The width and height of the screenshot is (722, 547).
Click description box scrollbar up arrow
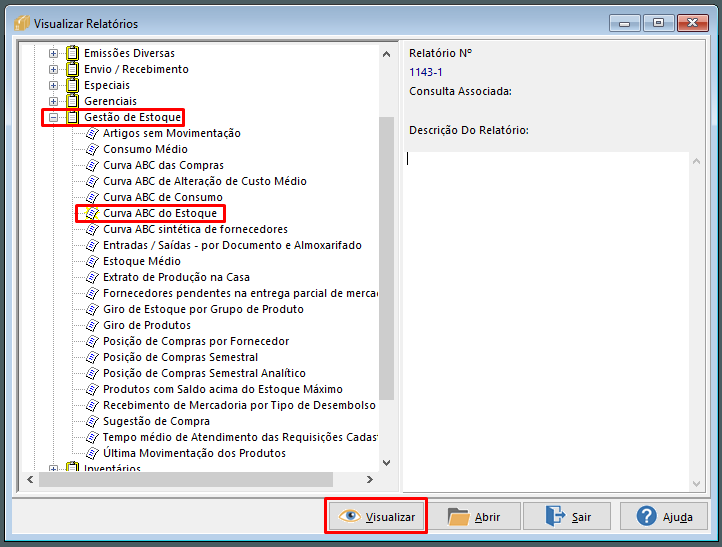coord(697,161)
